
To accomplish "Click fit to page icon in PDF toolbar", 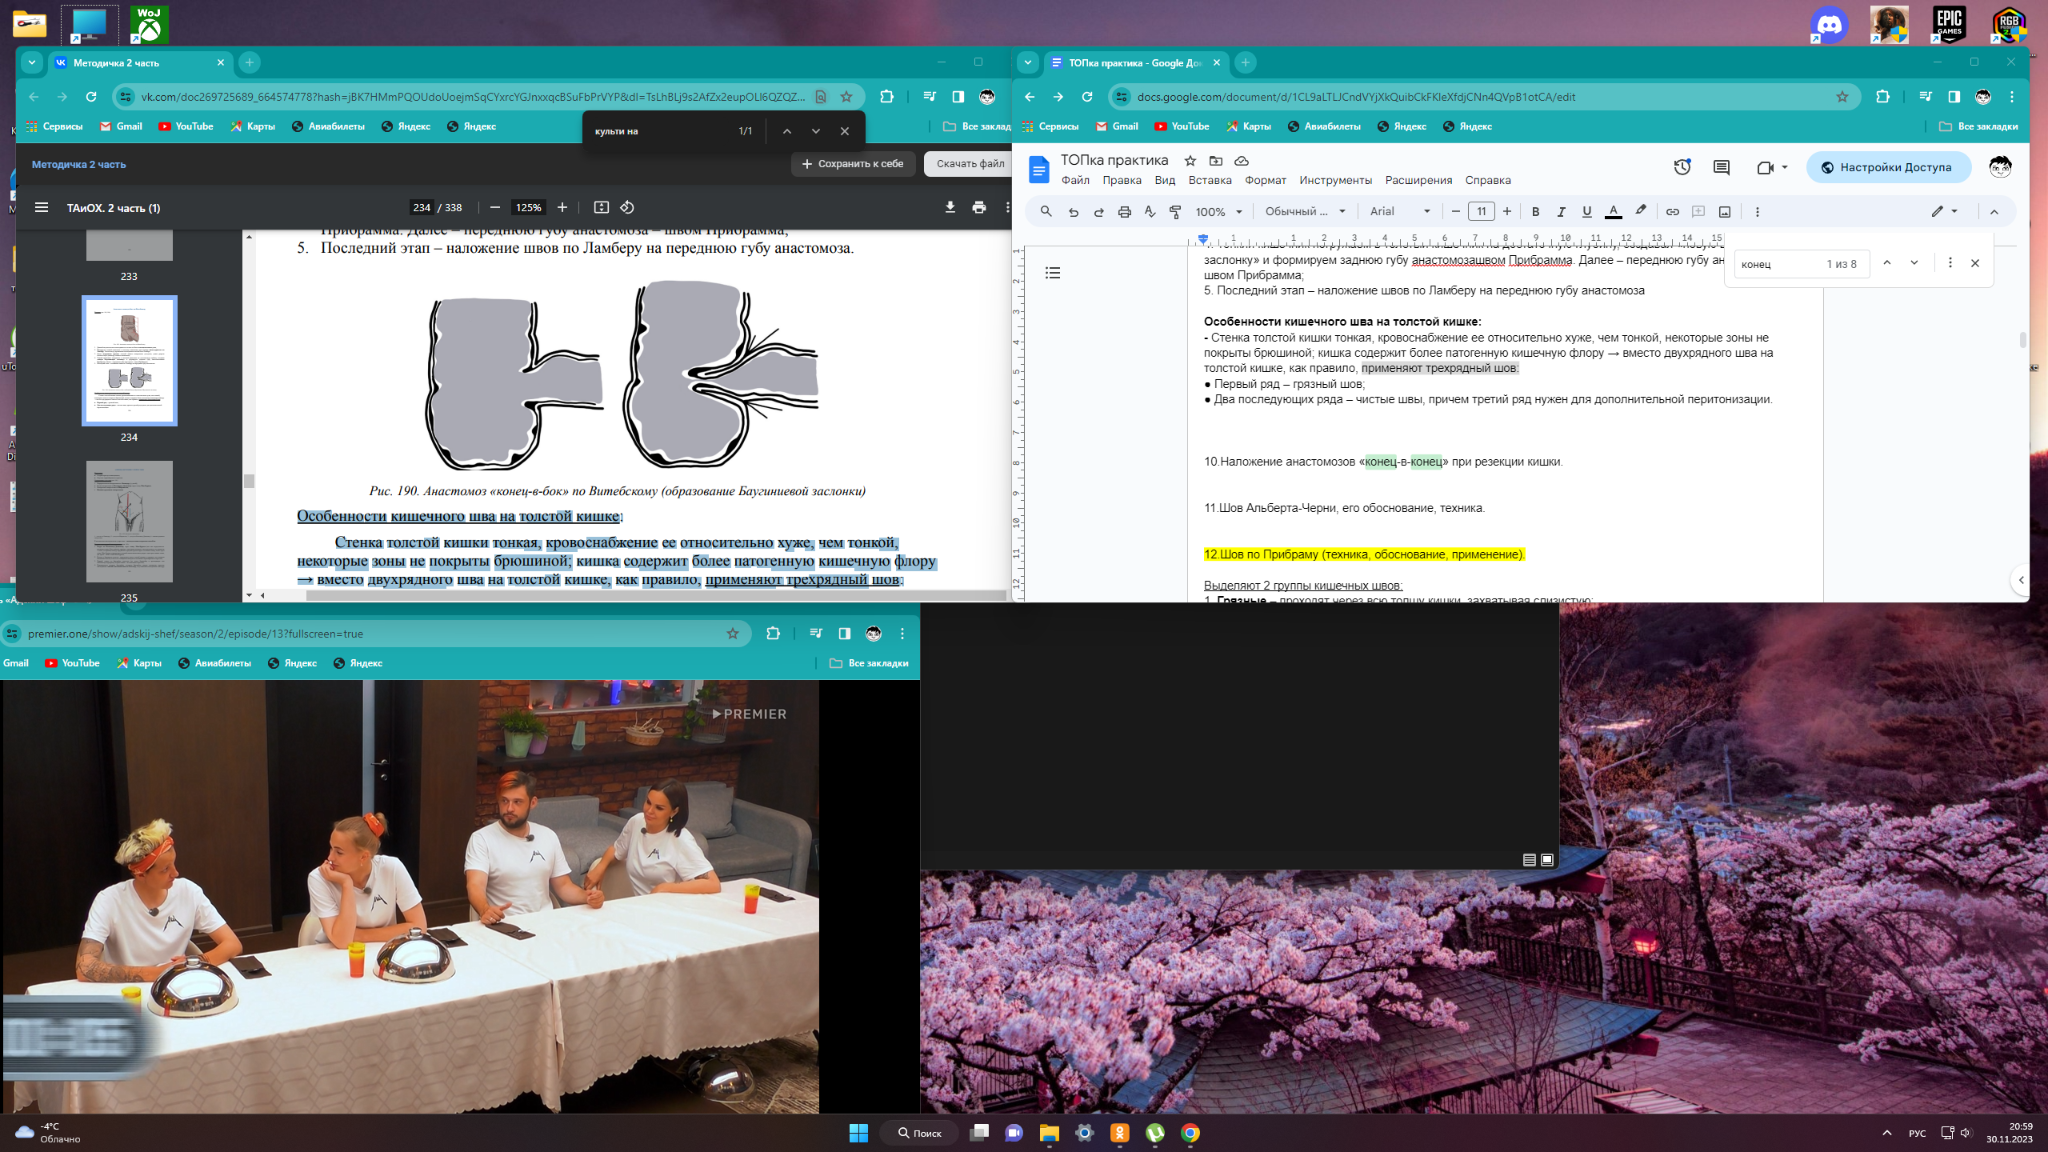I will (601, 207).
